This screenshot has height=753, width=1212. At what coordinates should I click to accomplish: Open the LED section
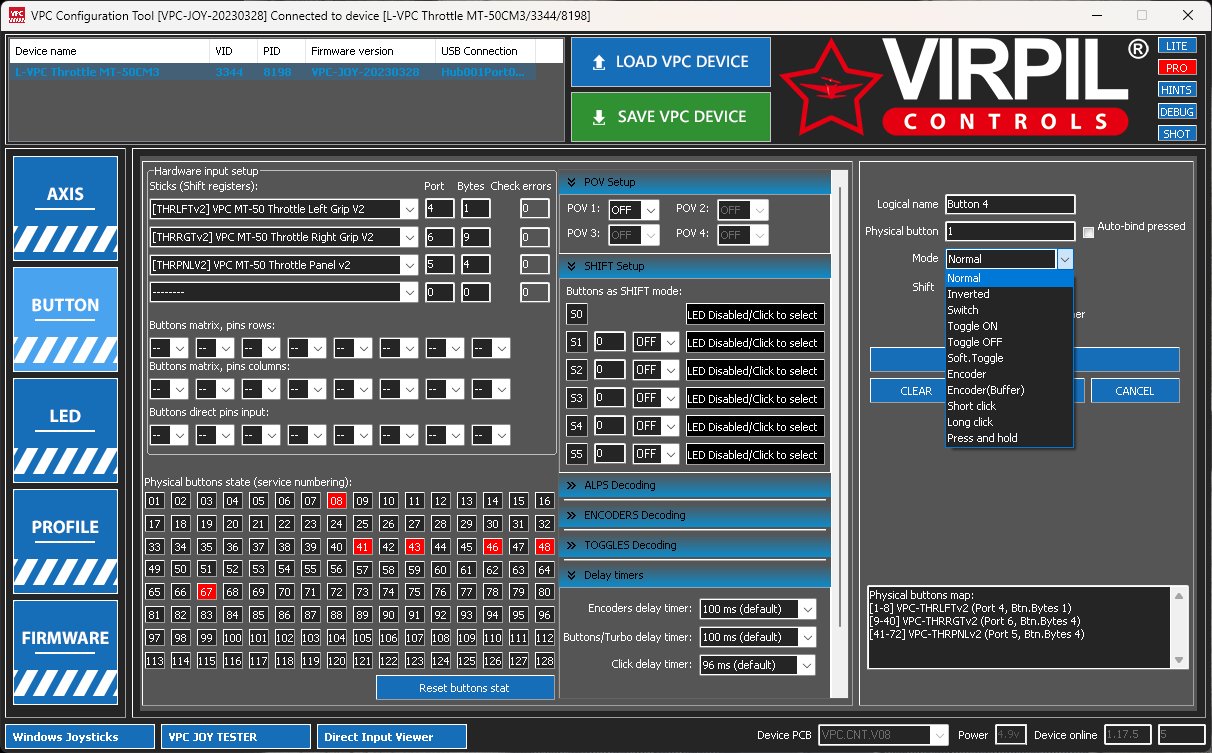pos(65,430)
